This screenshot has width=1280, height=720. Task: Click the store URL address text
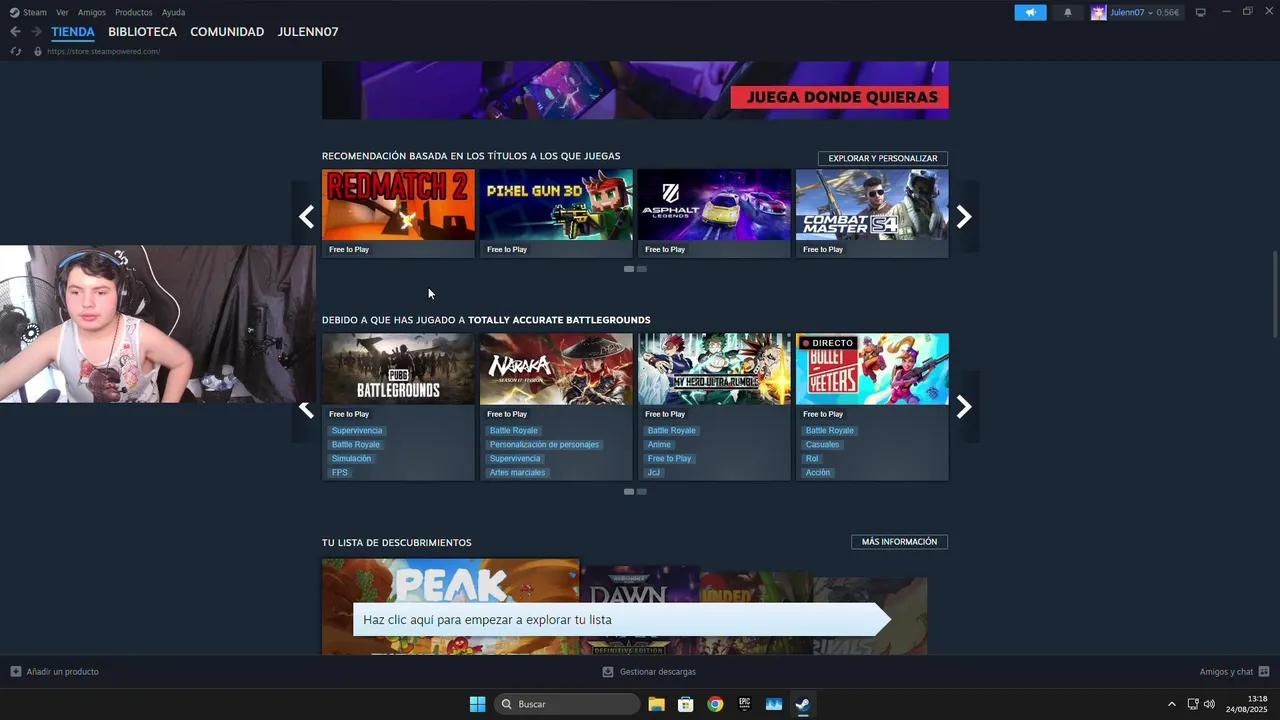[x=103, y=51]
